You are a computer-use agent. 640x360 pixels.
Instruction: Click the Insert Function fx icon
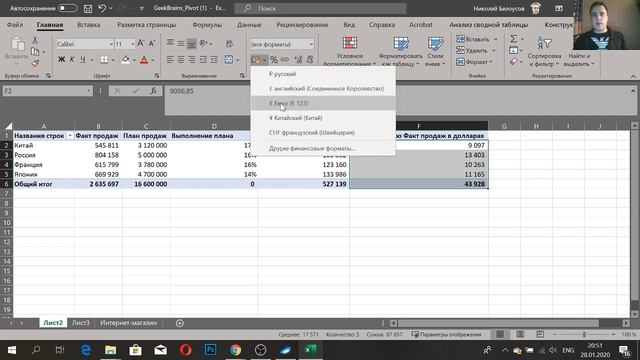click(153, 91)
